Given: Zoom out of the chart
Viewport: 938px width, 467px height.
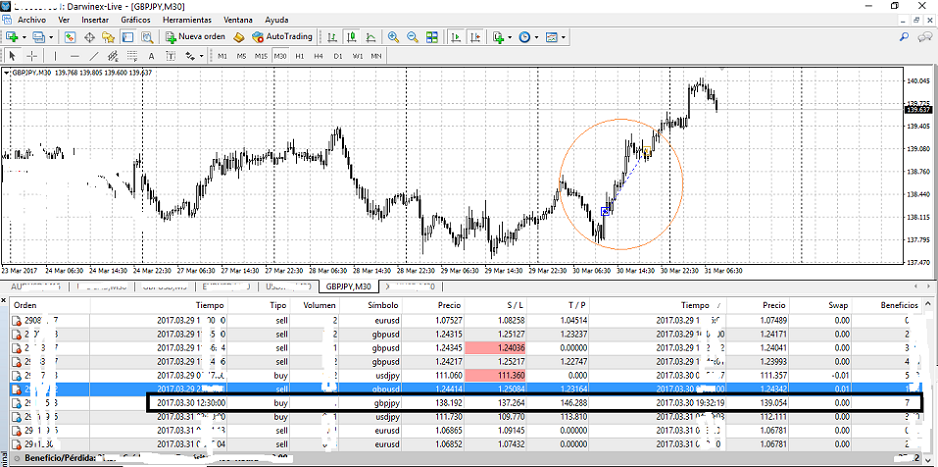Looking at the screenshot, I should [412, 37].
